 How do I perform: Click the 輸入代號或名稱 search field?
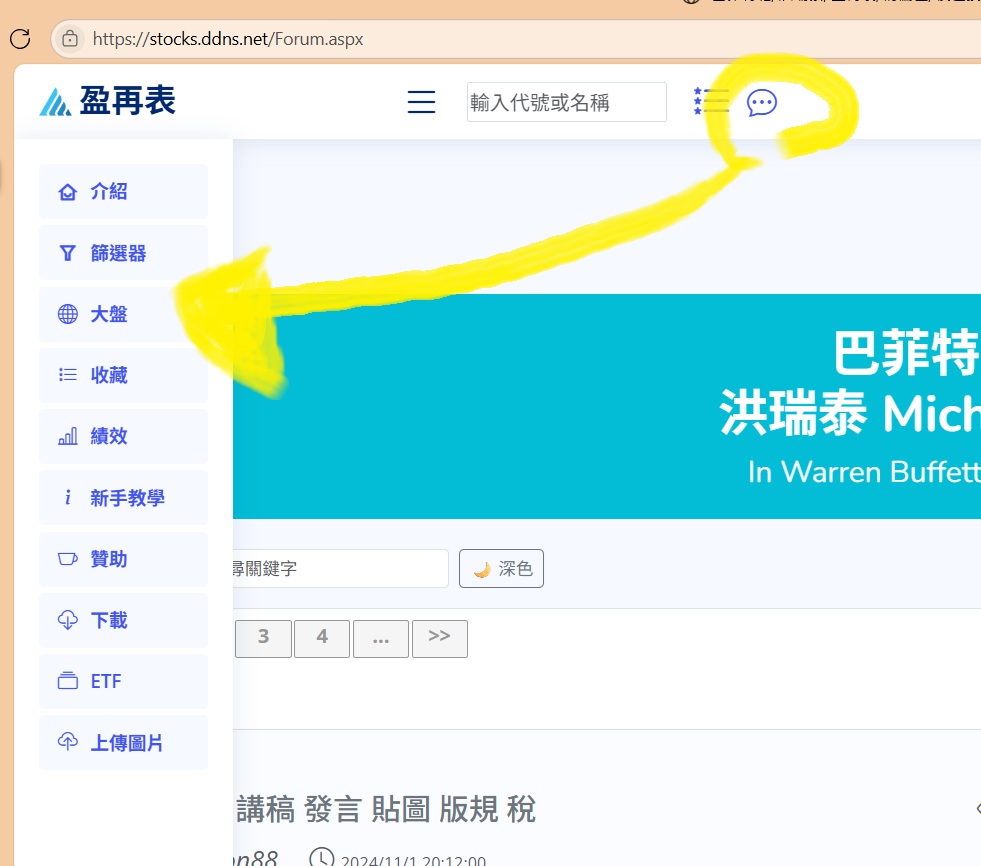566,102
